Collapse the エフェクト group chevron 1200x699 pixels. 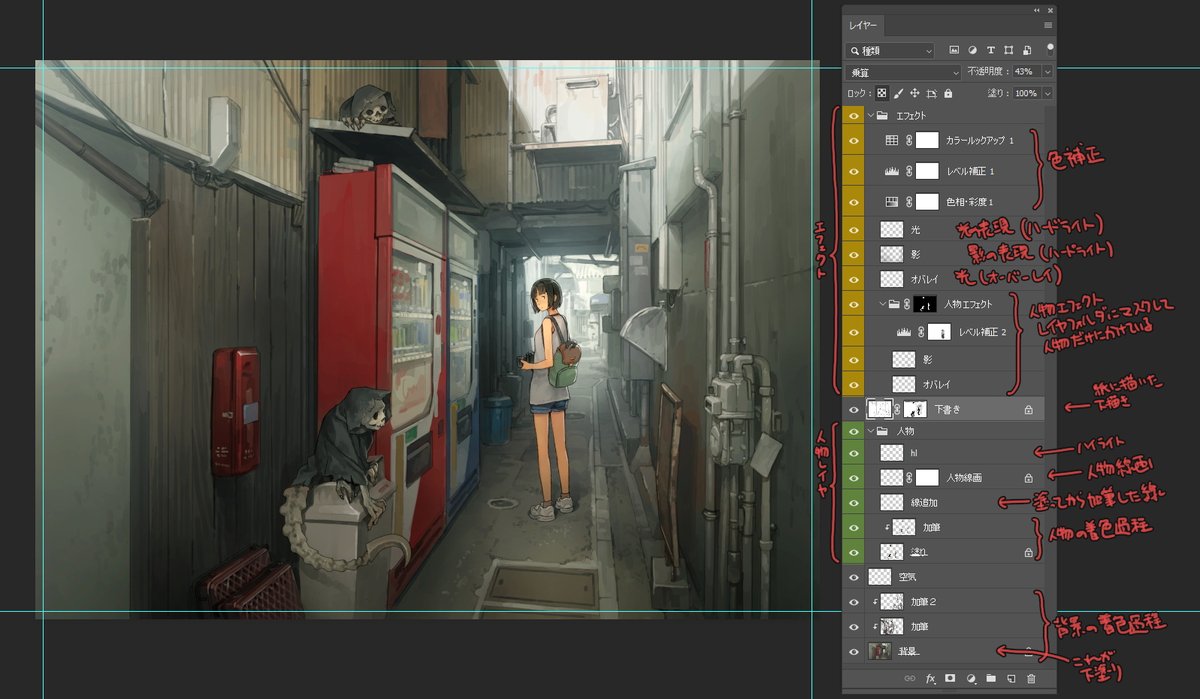pos(870,116)
